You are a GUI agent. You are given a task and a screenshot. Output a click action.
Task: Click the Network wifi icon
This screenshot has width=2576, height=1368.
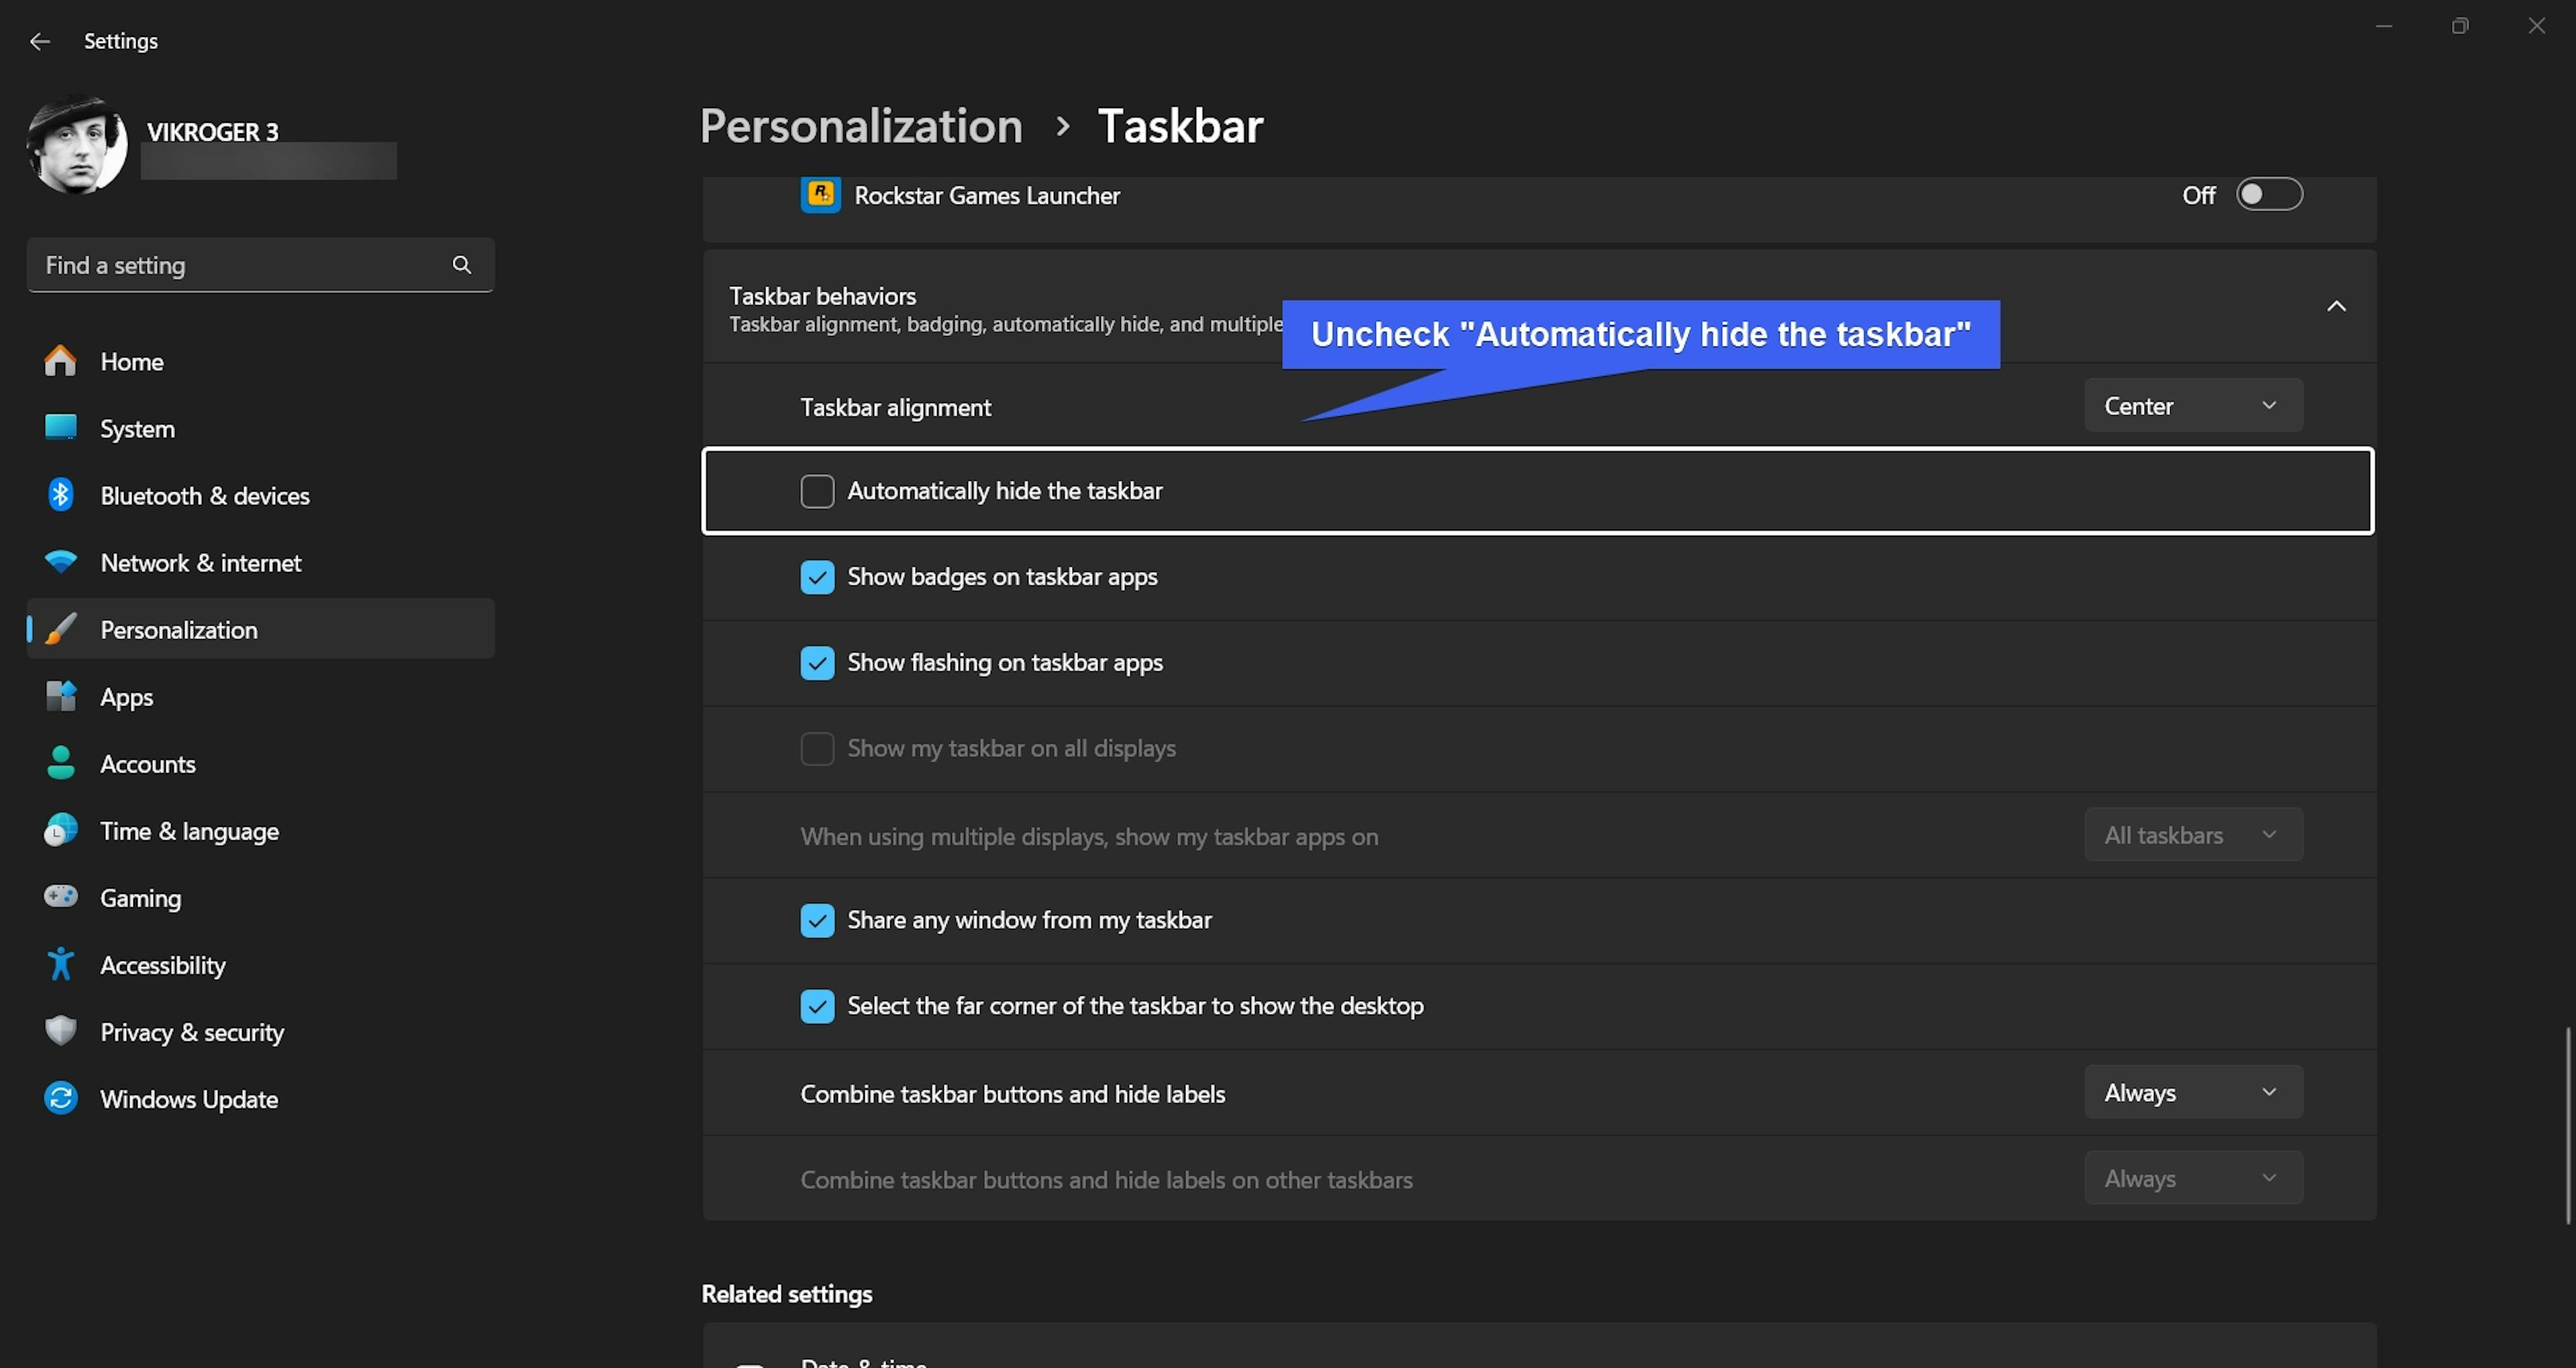61,562
